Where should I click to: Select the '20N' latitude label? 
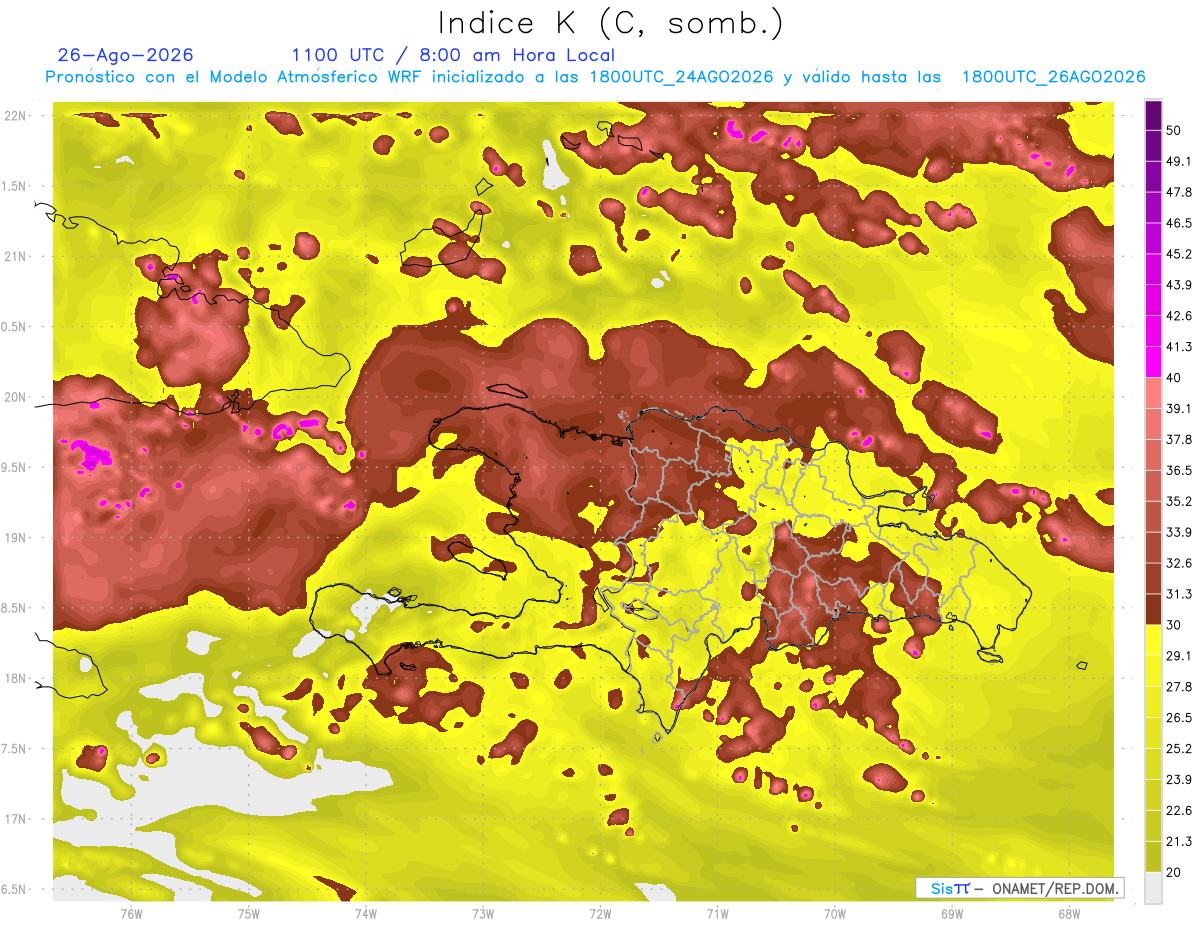[15, 397]
